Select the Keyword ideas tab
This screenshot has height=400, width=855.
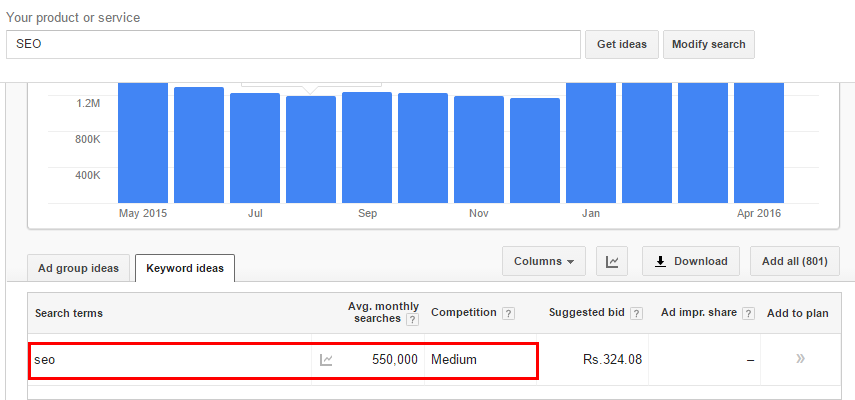coord(184,268)
